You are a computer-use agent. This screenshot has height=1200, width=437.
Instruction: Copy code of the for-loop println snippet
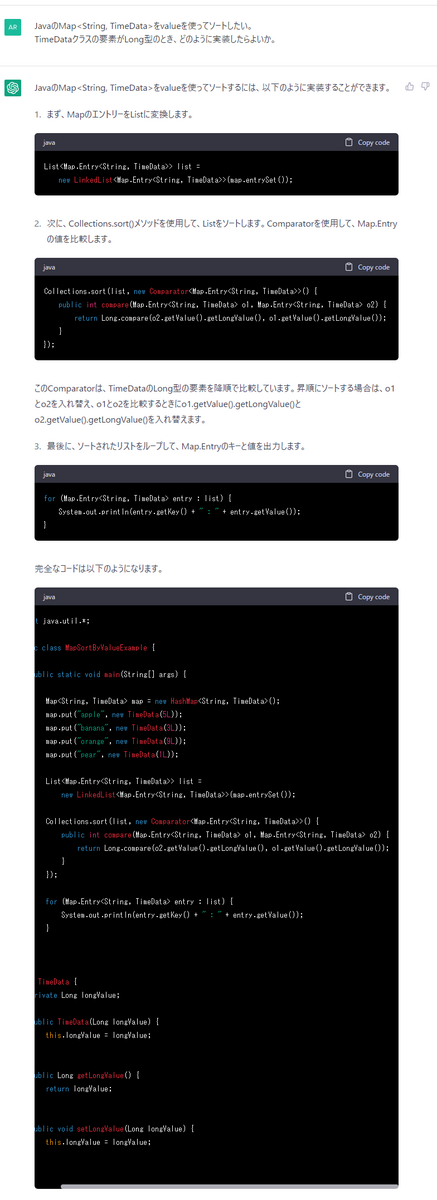[x=367, y=474]
